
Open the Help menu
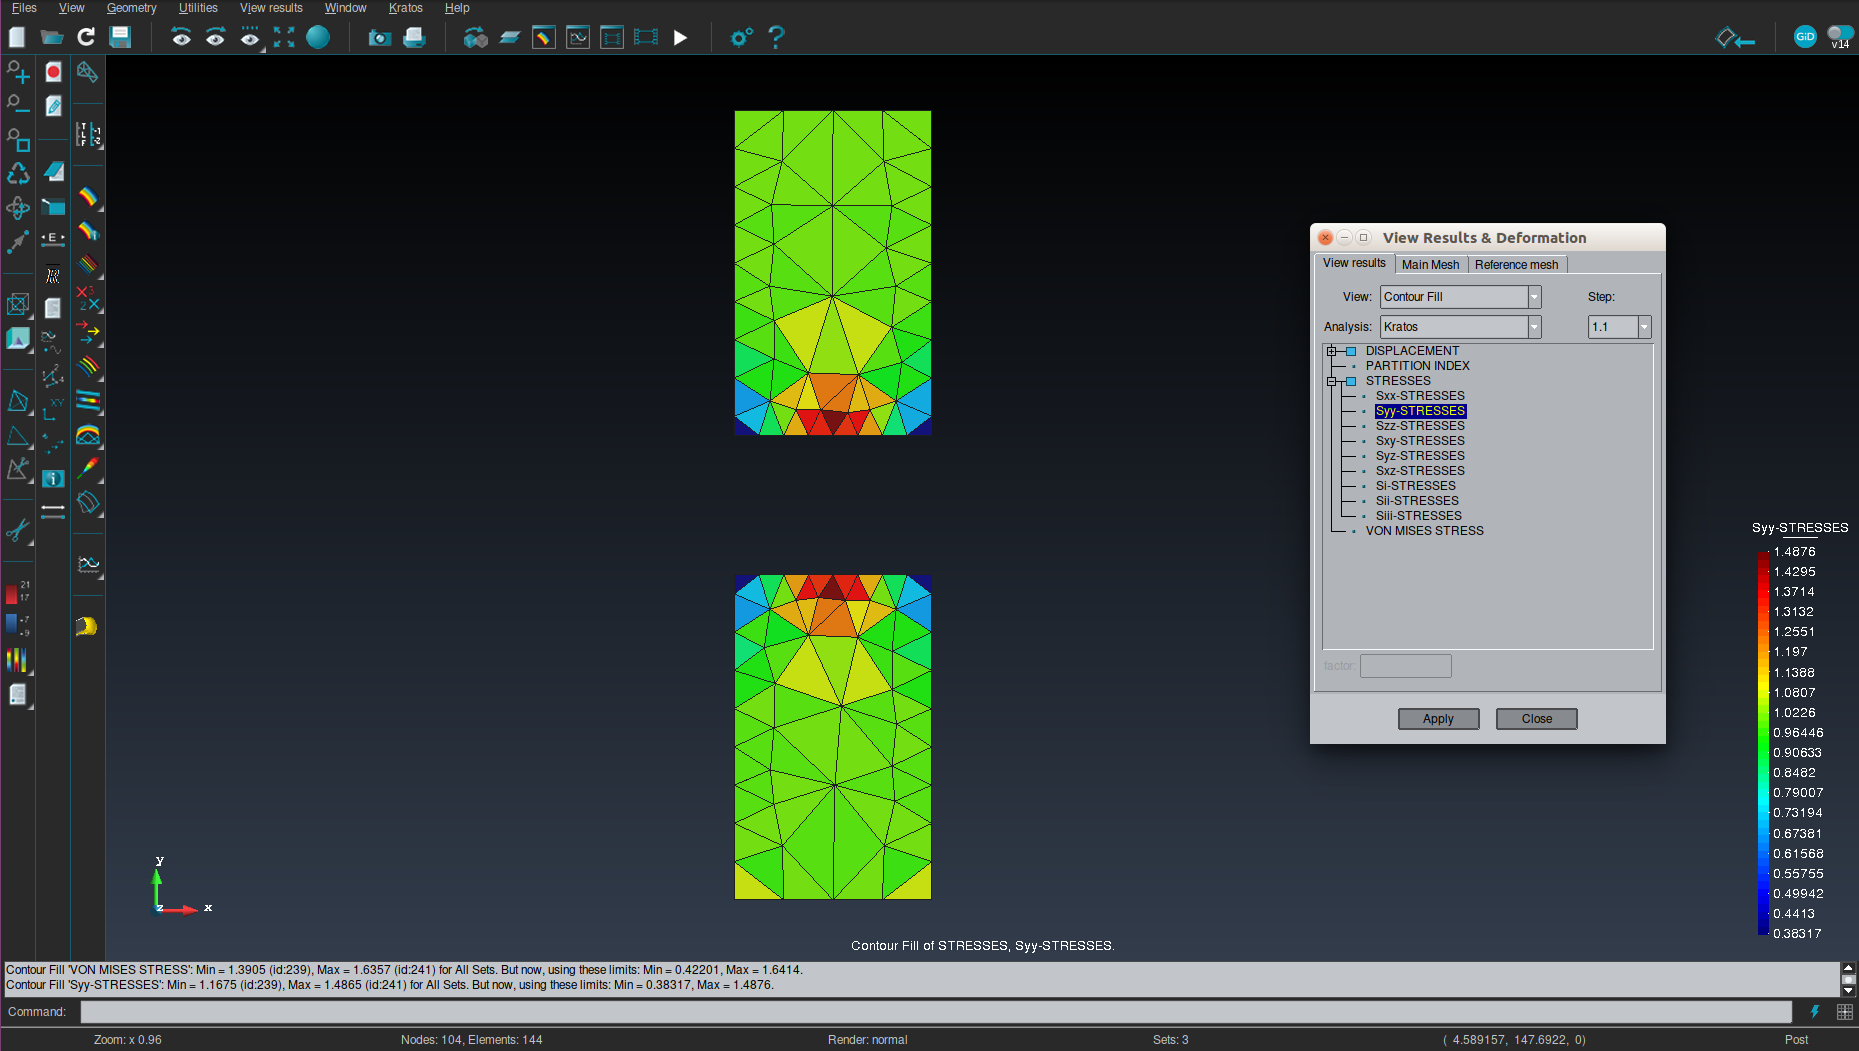pyautogui.click(x=457, y=8)
